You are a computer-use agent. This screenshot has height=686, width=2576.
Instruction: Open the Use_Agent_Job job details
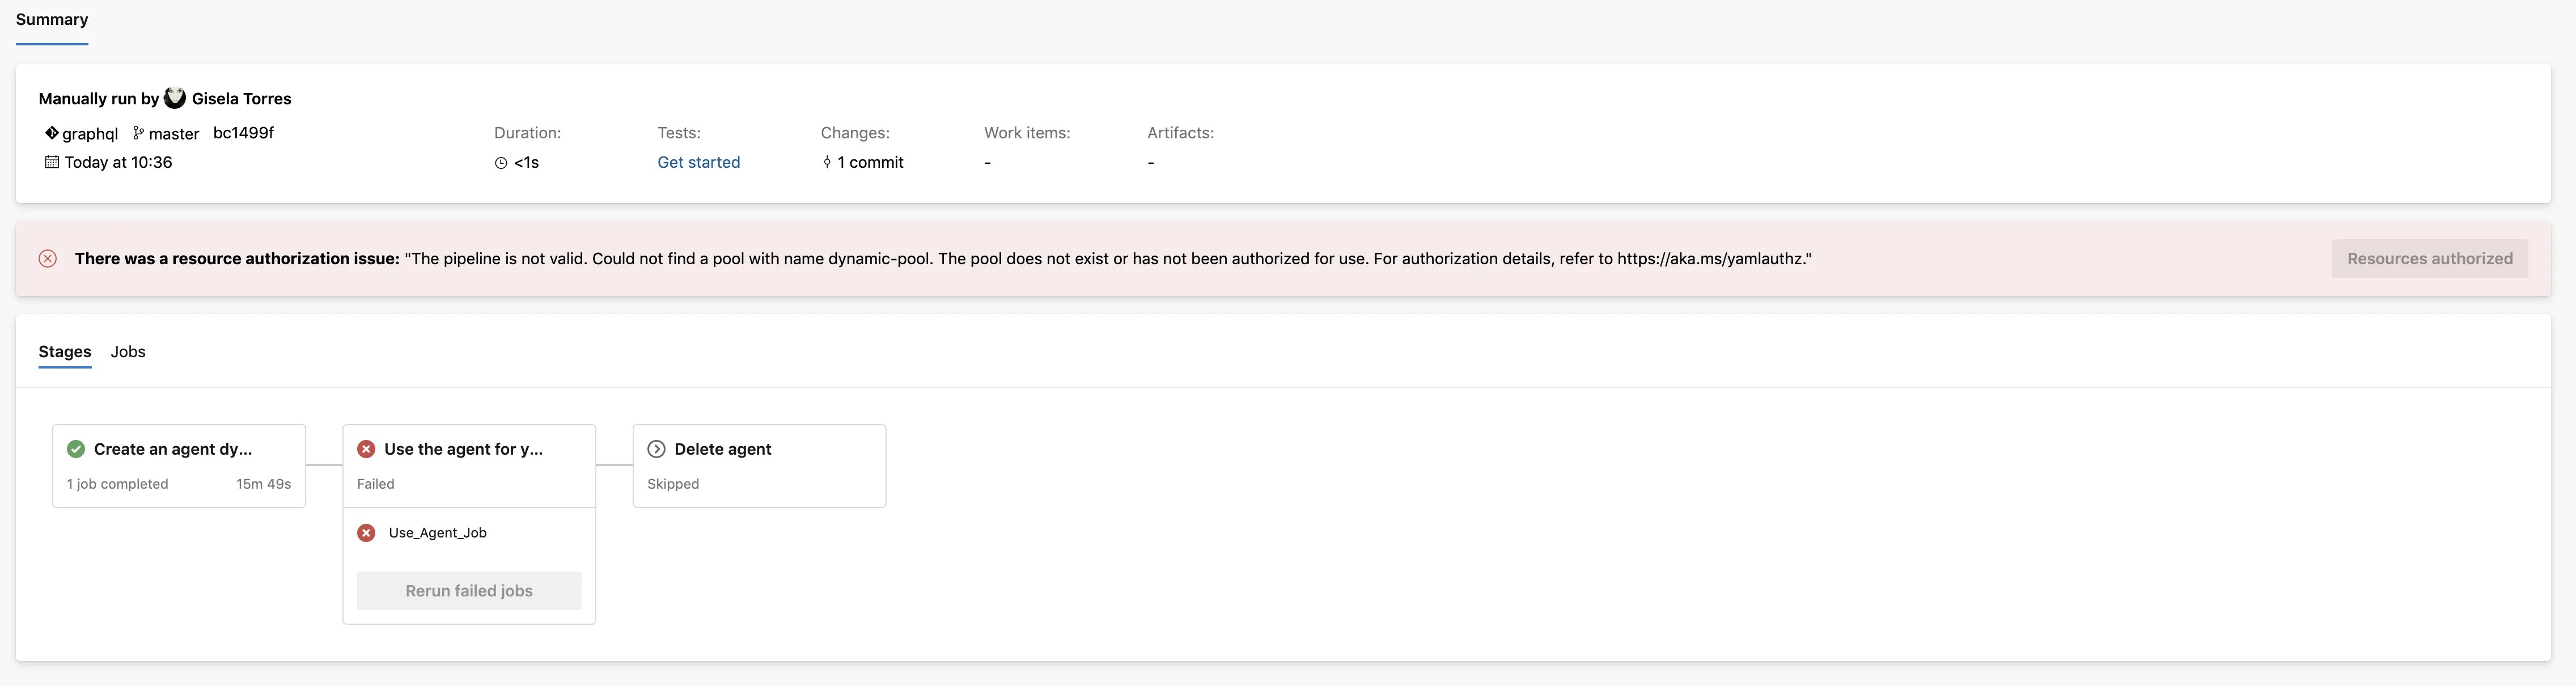click(x=436, y=532)
